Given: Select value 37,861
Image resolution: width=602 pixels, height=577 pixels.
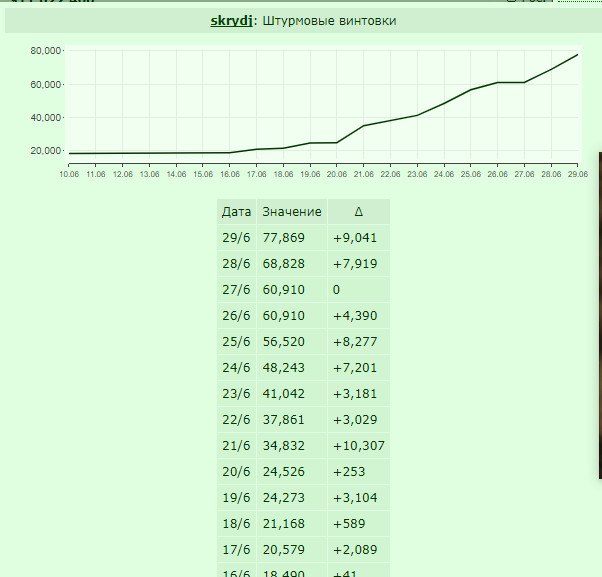Looking at the screenshot, I should 292,420.
